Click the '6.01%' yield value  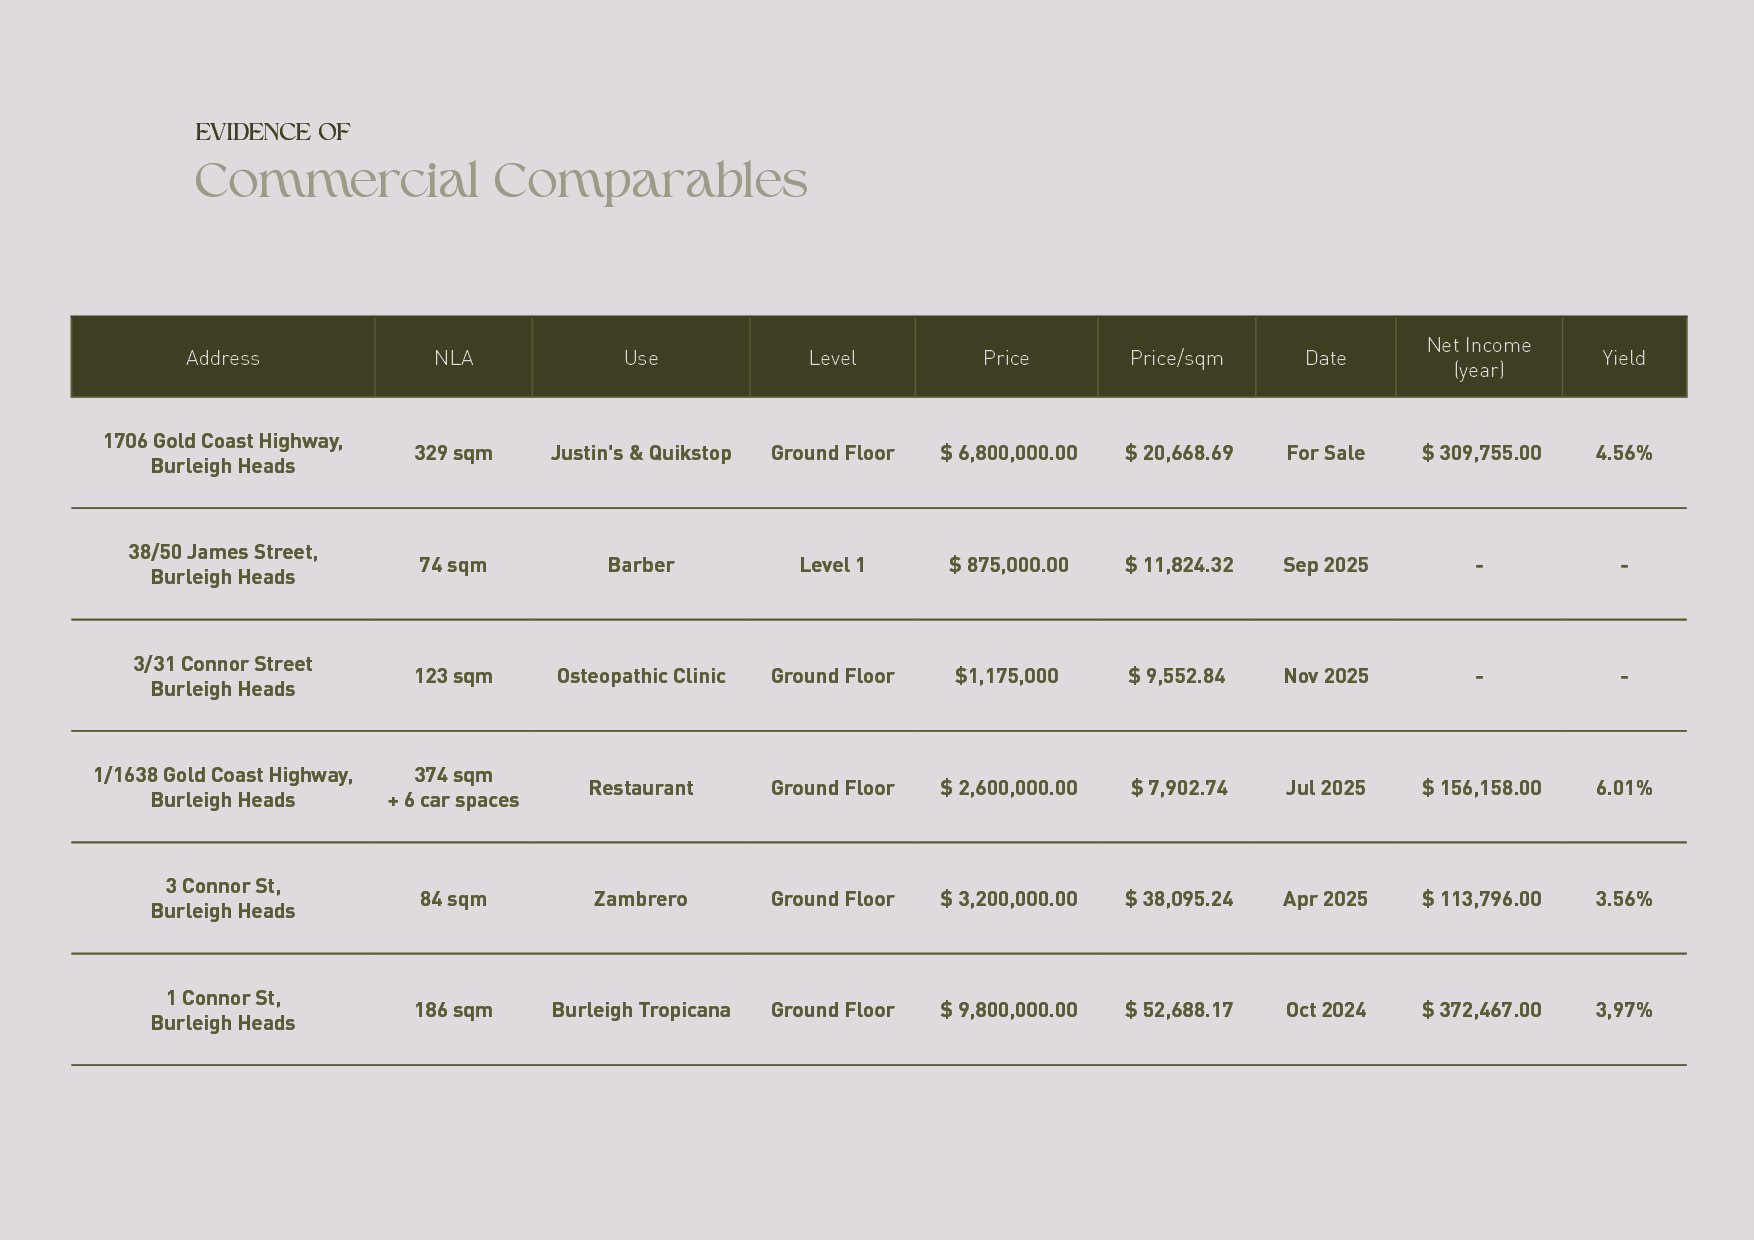pos(1623,788)
